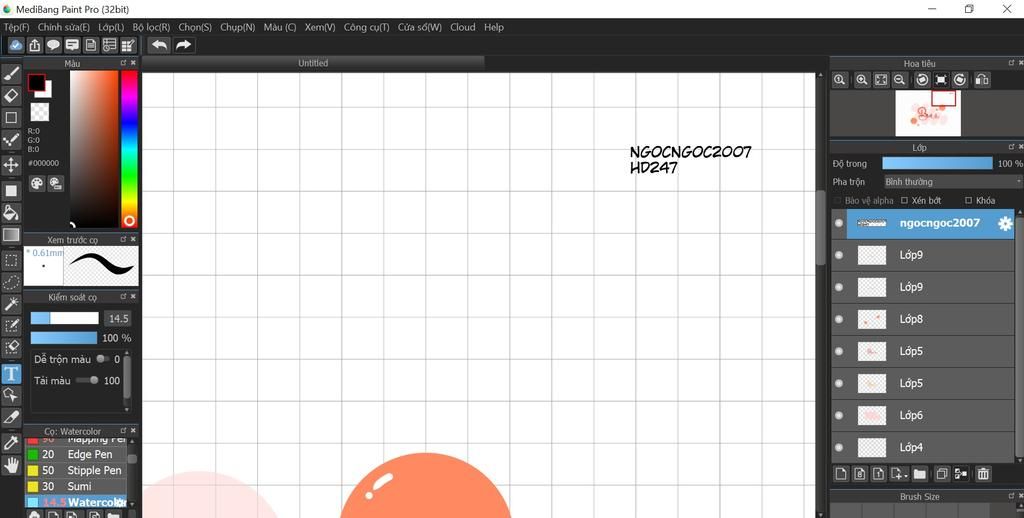Rotate canvas right in Navigator

pyautogui.click(x=960, y=80)
